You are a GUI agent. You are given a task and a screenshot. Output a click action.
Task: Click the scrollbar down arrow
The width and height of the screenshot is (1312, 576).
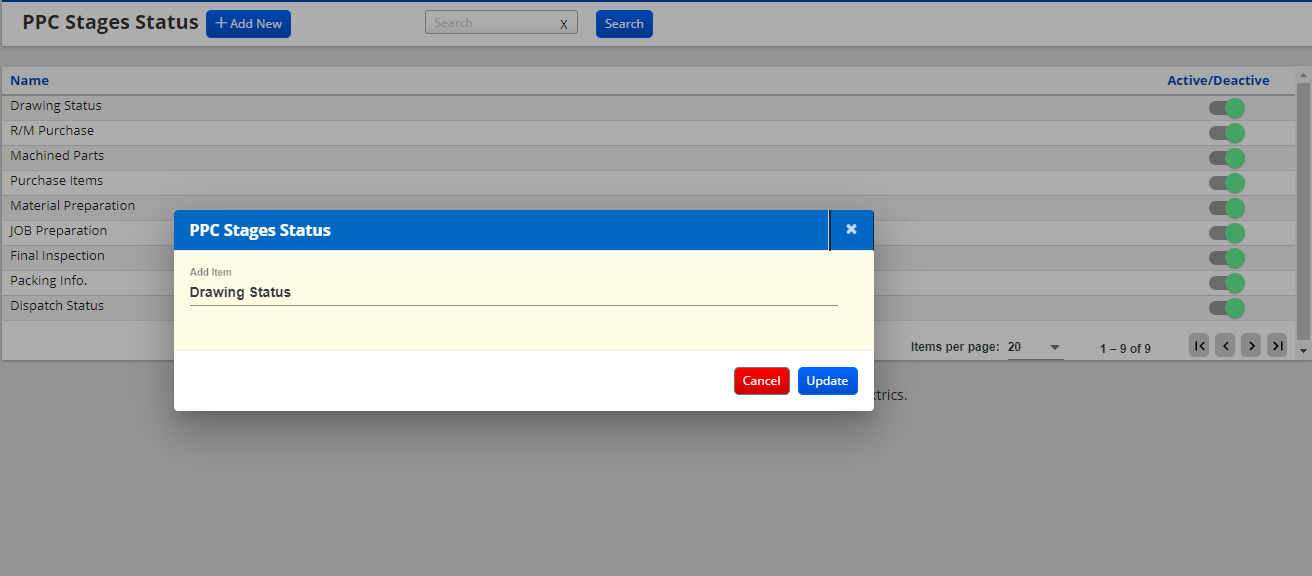(x=1303, y=351)
